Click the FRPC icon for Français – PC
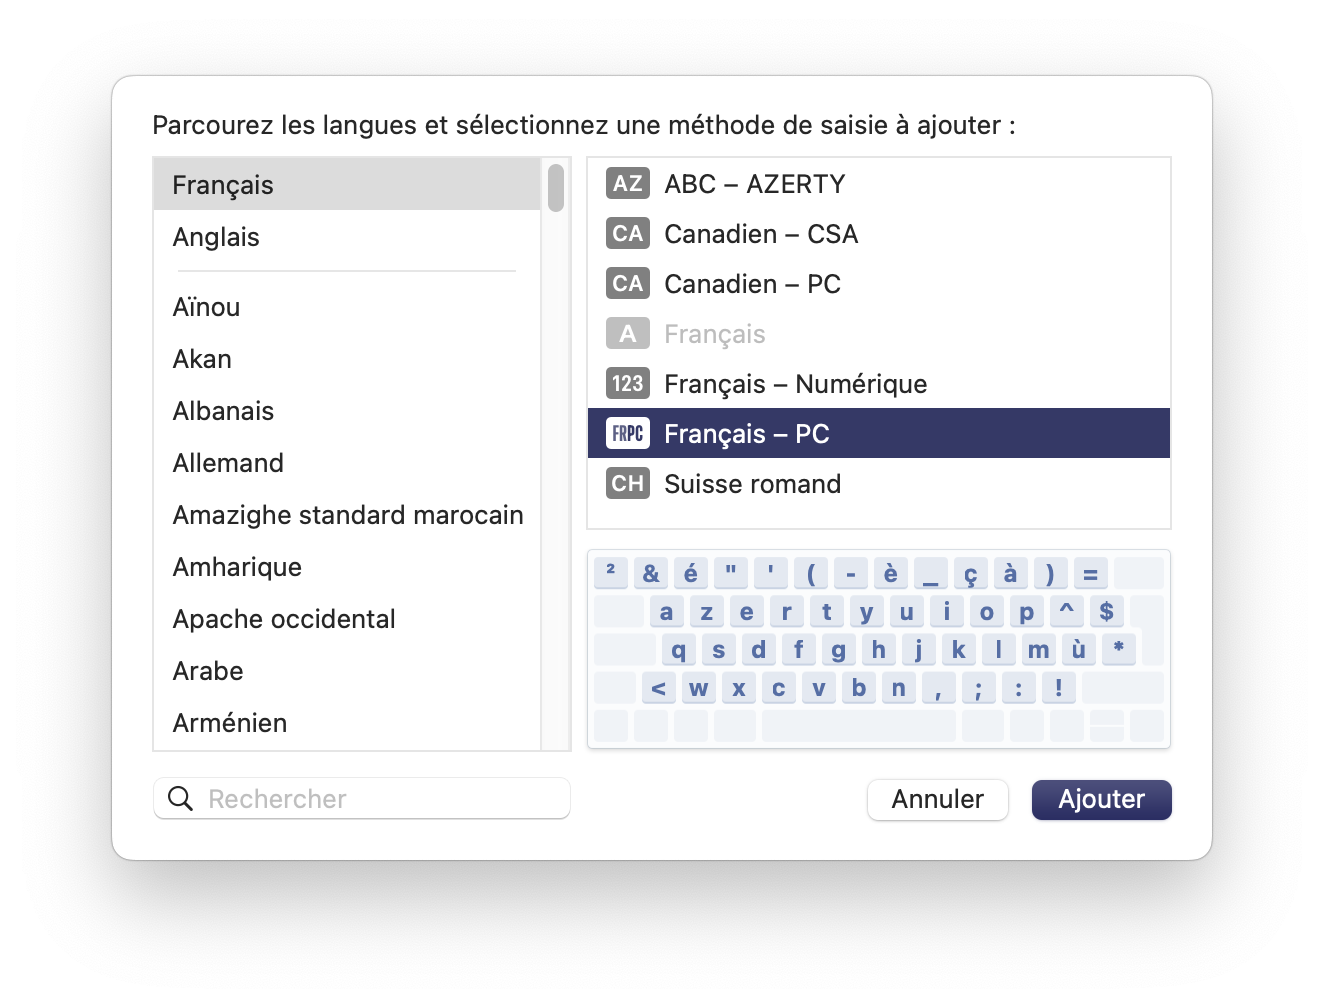Screen dimensions: 1324x1008 628,434
